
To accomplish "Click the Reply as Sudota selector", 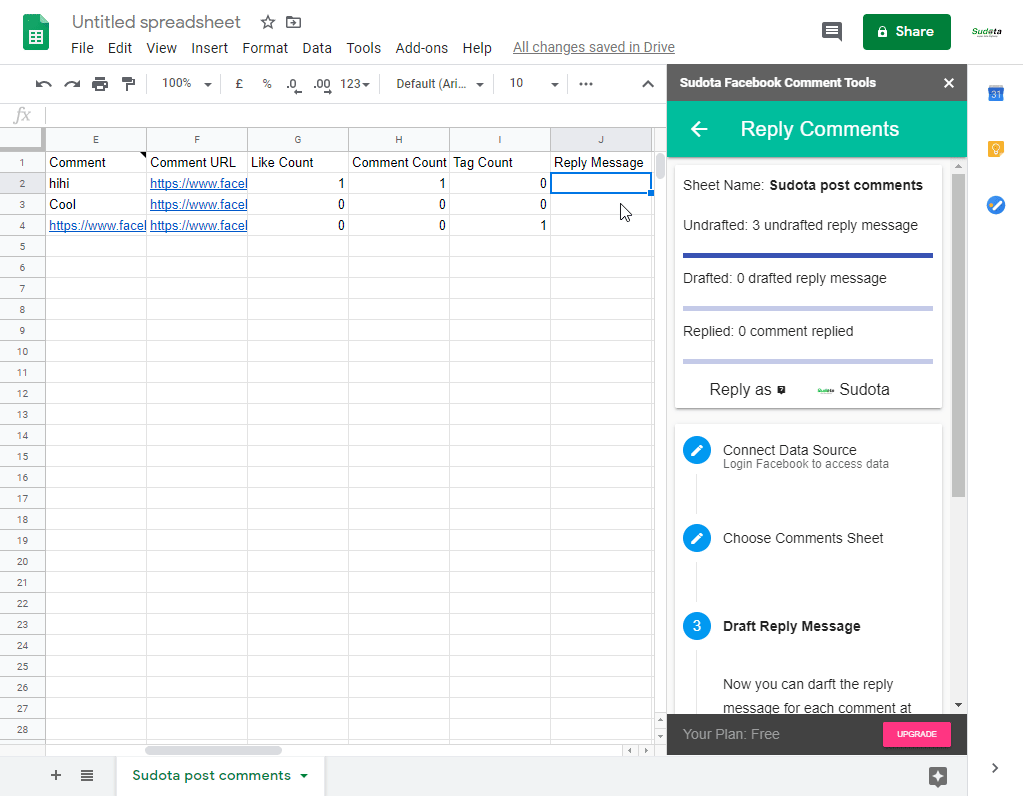I will (853, 390).
